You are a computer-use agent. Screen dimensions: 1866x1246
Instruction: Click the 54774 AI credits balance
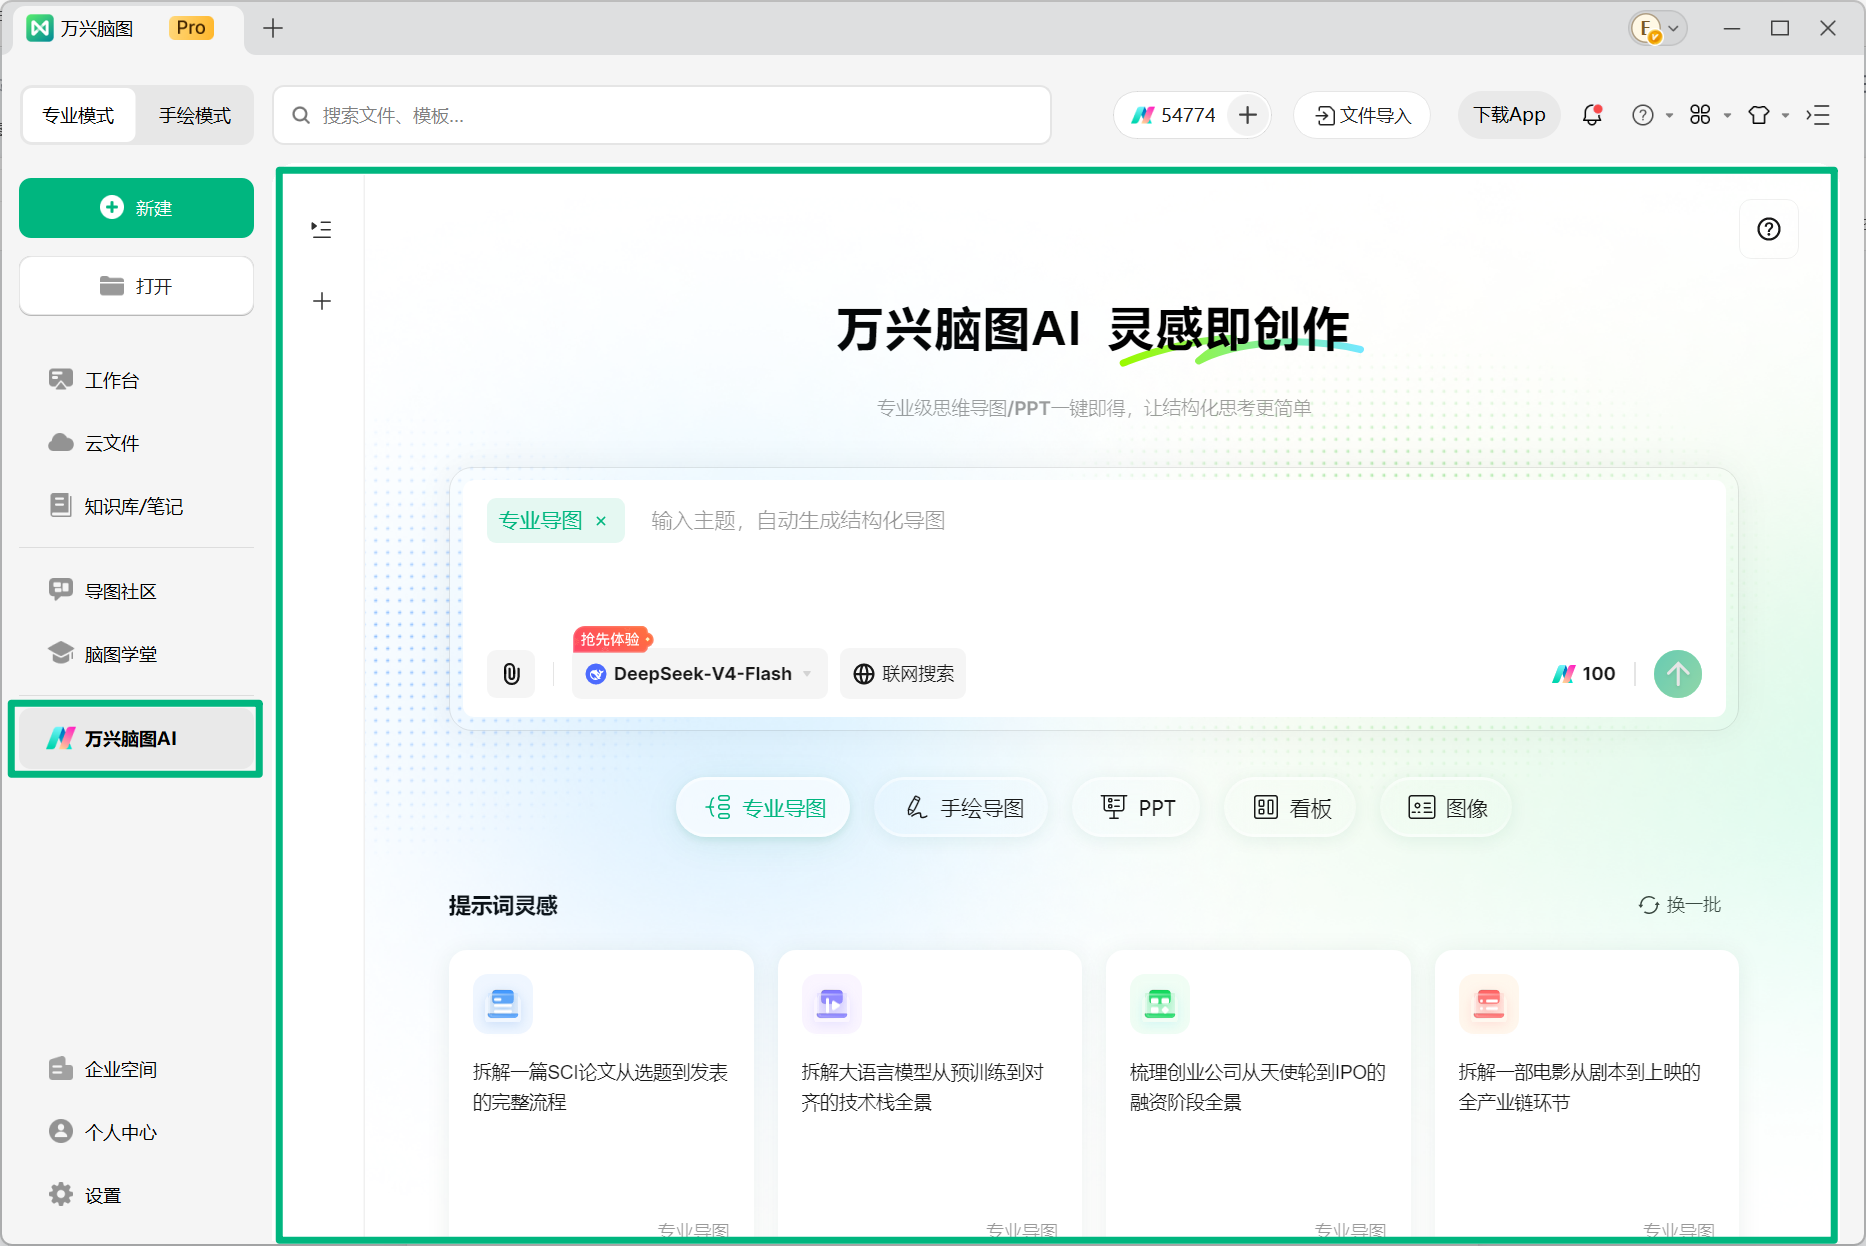[1173, 115]
